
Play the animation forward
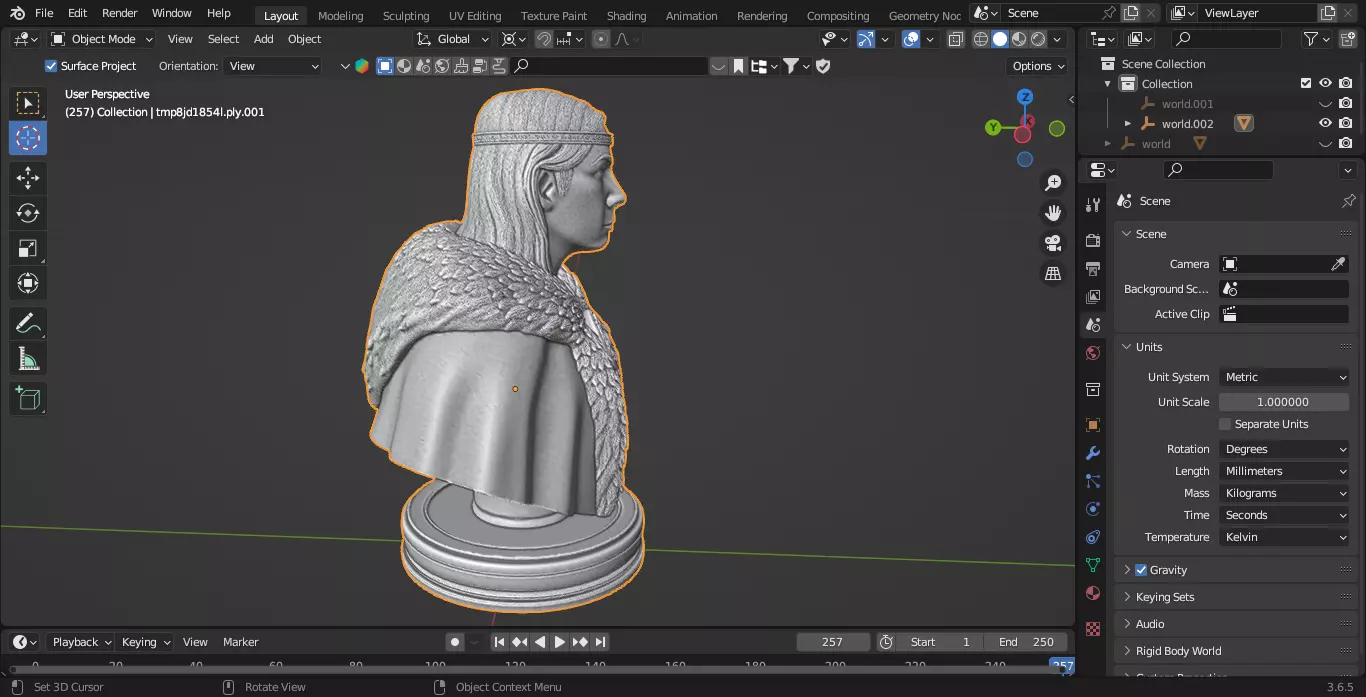(x=560, y=642)
